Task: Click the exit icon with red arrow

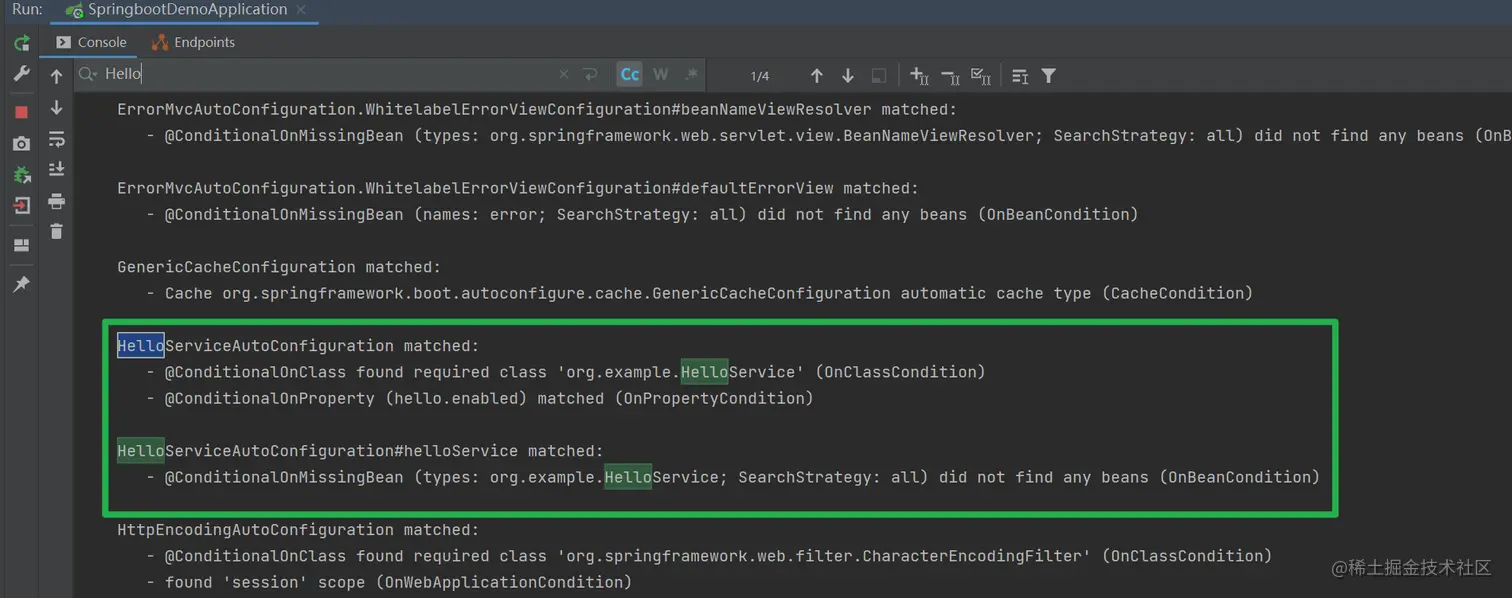Action: coord(21,206)
